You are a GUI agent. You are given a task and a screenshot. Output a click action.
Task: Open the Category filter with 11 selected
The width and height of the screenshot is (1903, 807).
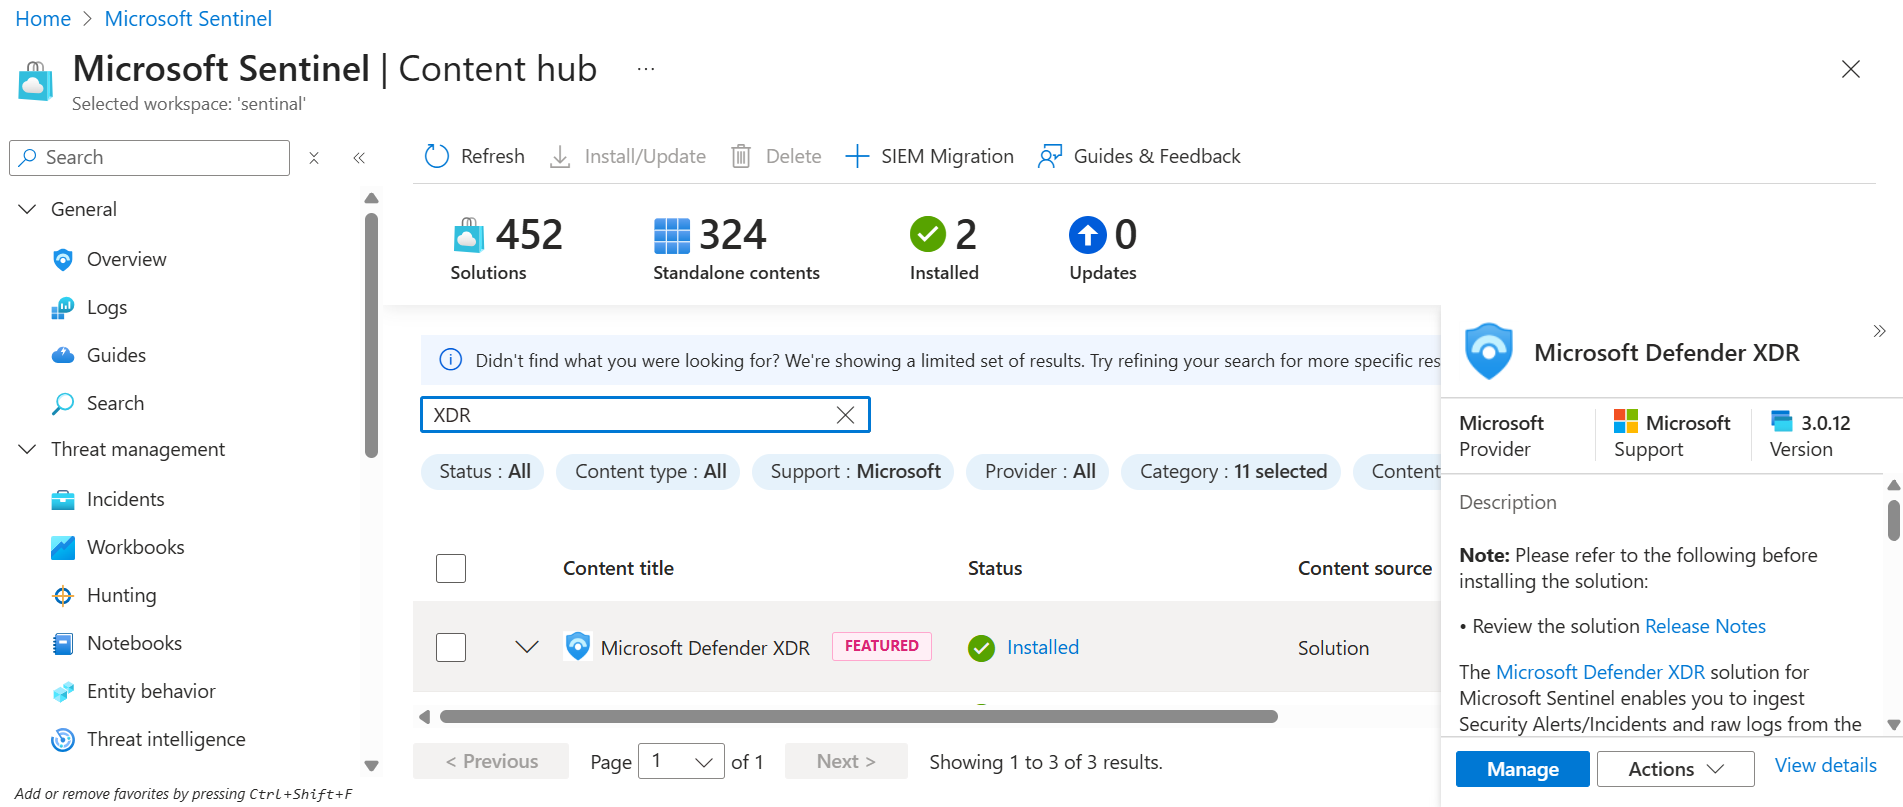[x=1231, y=471]
